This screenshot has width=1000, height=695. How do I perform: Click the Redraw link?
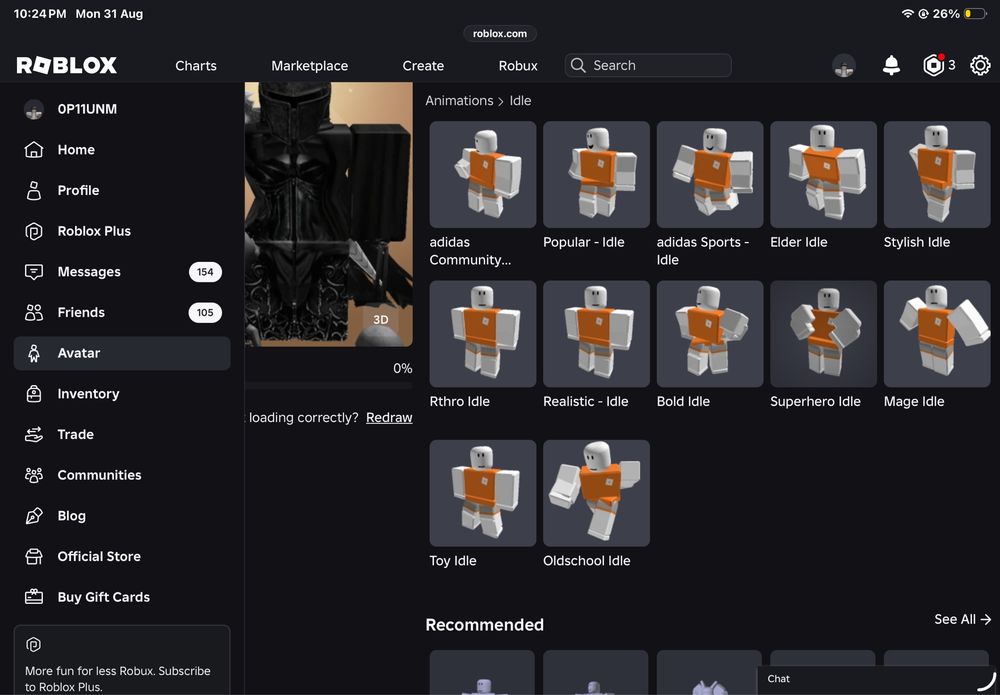click(389, 418)
